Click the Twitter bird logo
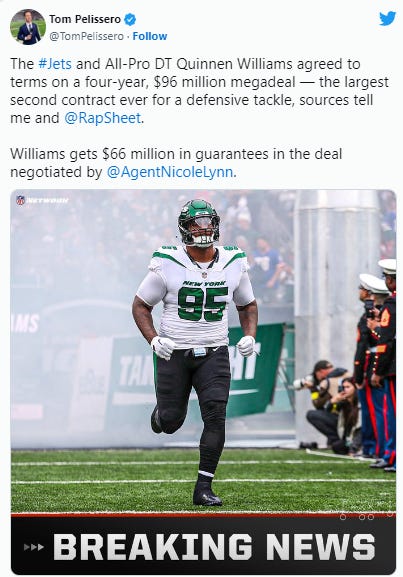Viewport: 403px width, 577px height. click(x=388, y=18)
